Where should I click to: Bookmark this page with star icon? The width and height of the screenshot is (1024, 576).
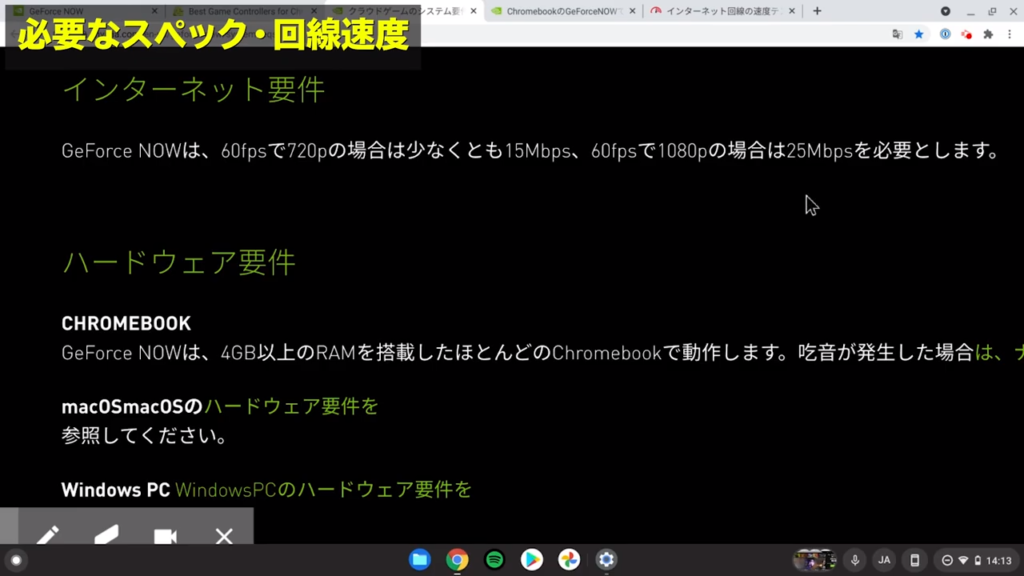click(x=919, y=34)
